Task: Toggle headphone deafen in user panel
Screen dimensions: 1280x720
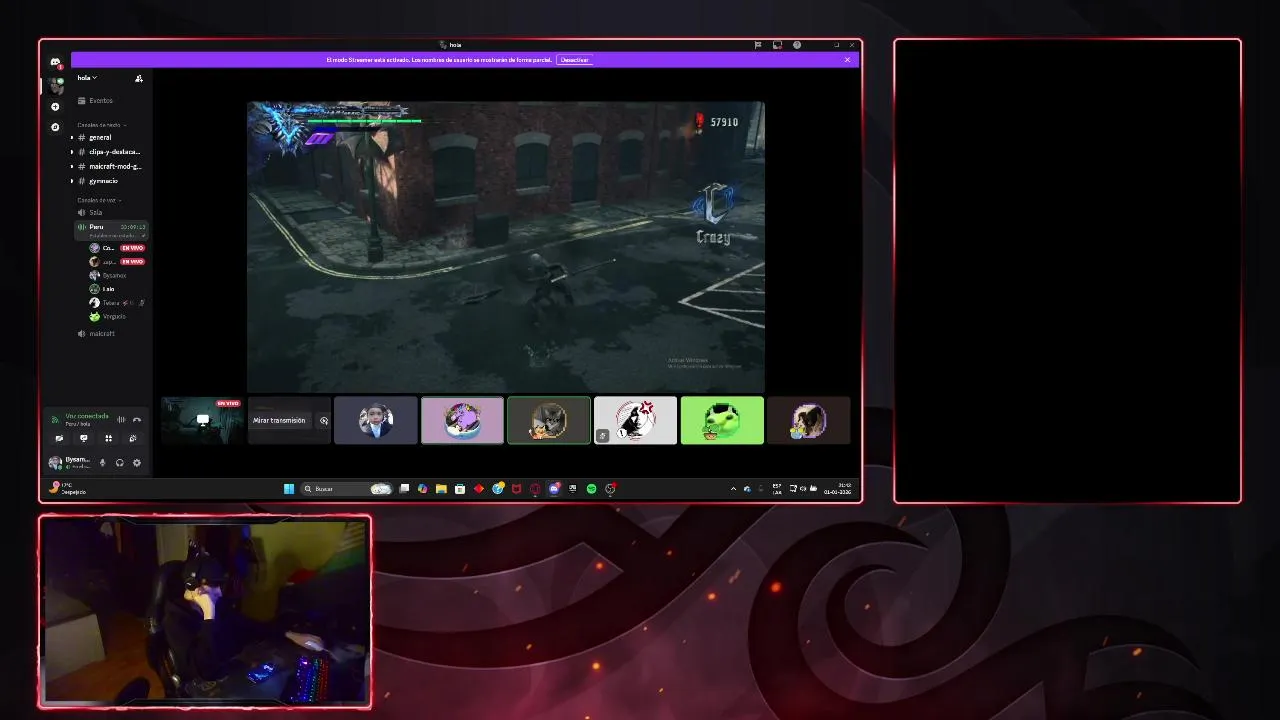Action: [x=119, y=463]
